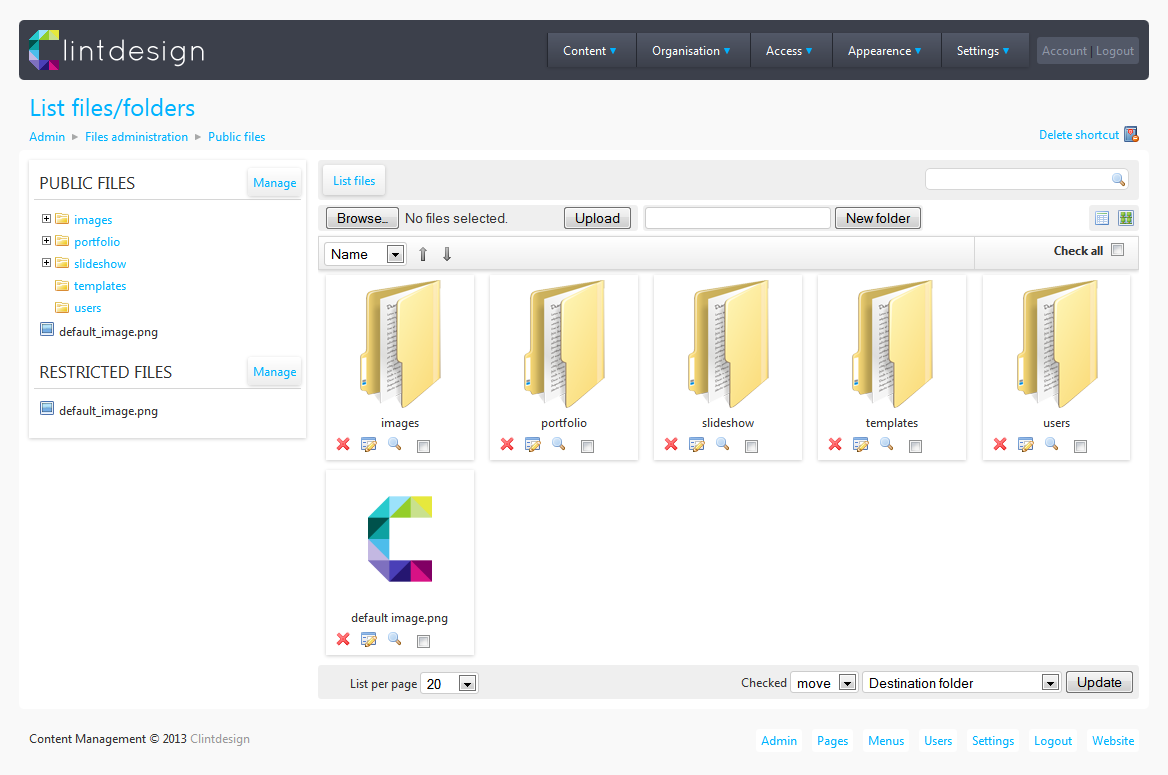1168x775 pixels.
Task: Check the templates folder checkbox
Action: click(x=915, y=446)
